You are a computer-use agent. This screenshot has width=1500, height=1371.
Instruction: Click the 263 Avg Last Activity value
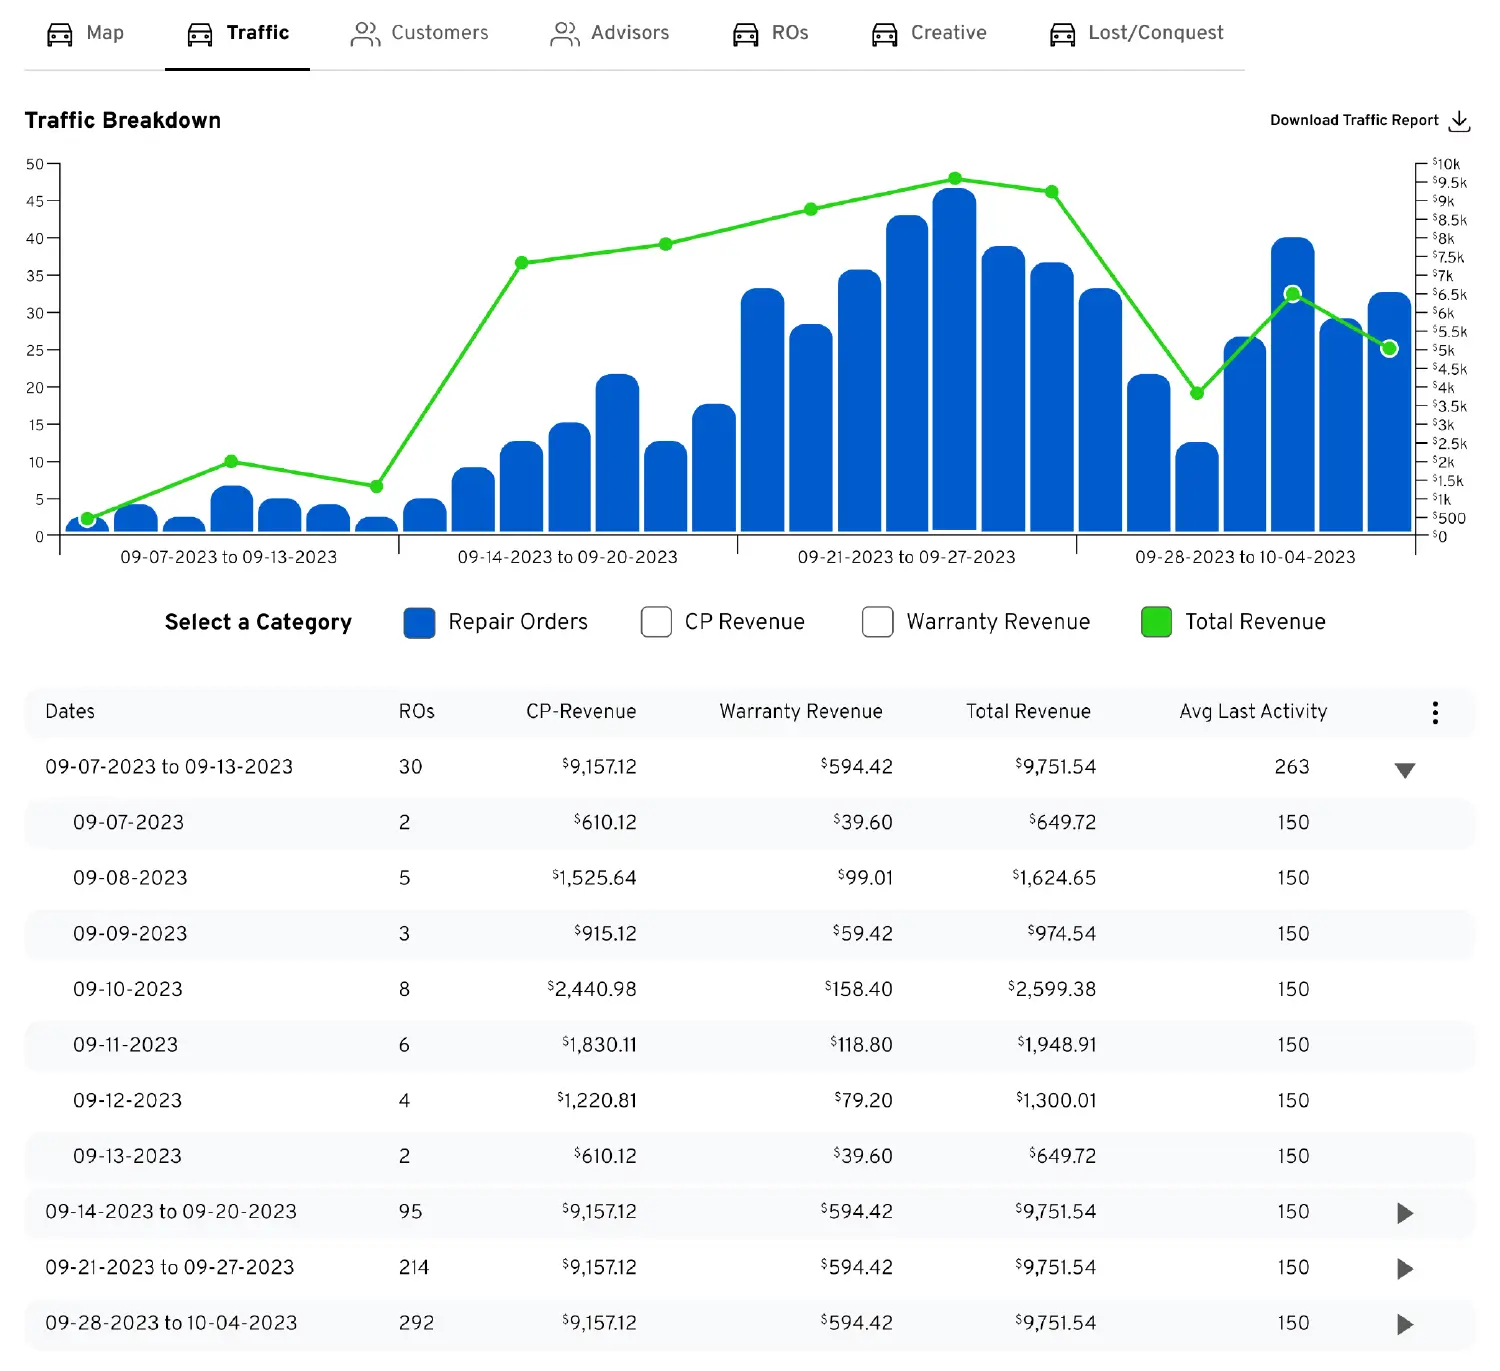[1292, 767]
